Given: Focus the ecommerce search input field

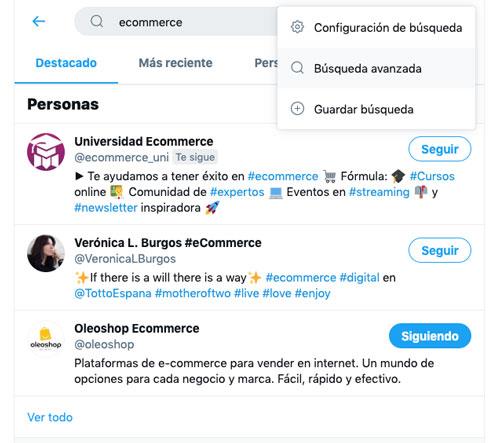Looking at the screenshot, I should (176, 22).
